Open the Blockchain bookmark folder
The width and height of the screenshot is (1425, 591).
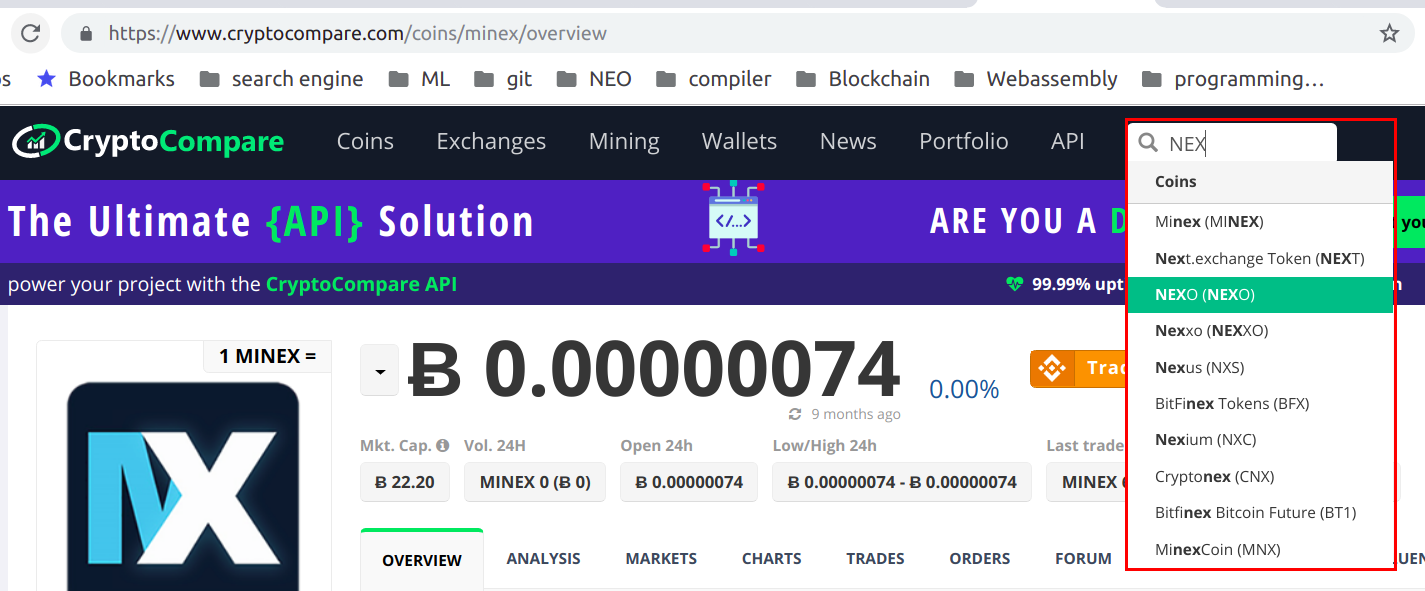coord(862,79)
